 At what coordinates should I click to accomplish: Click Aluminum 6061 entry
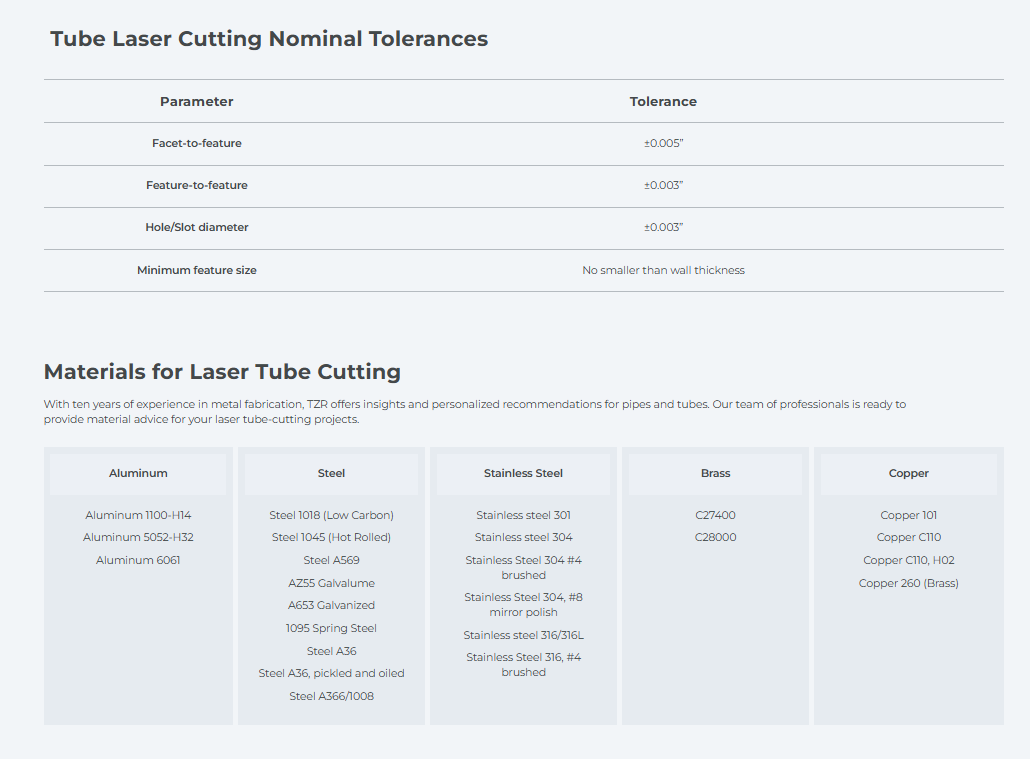point(138,561)
